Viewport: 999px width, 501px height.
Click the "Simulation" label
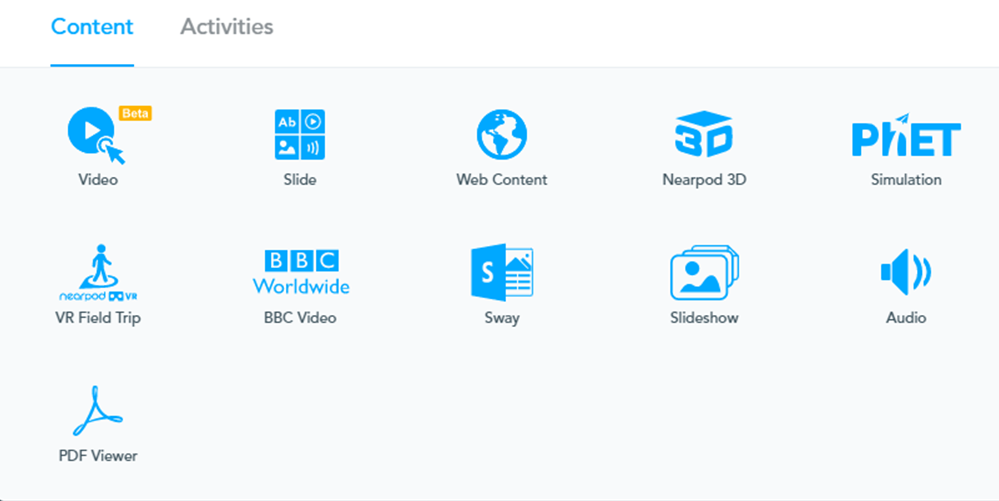[x=906, y=180]
